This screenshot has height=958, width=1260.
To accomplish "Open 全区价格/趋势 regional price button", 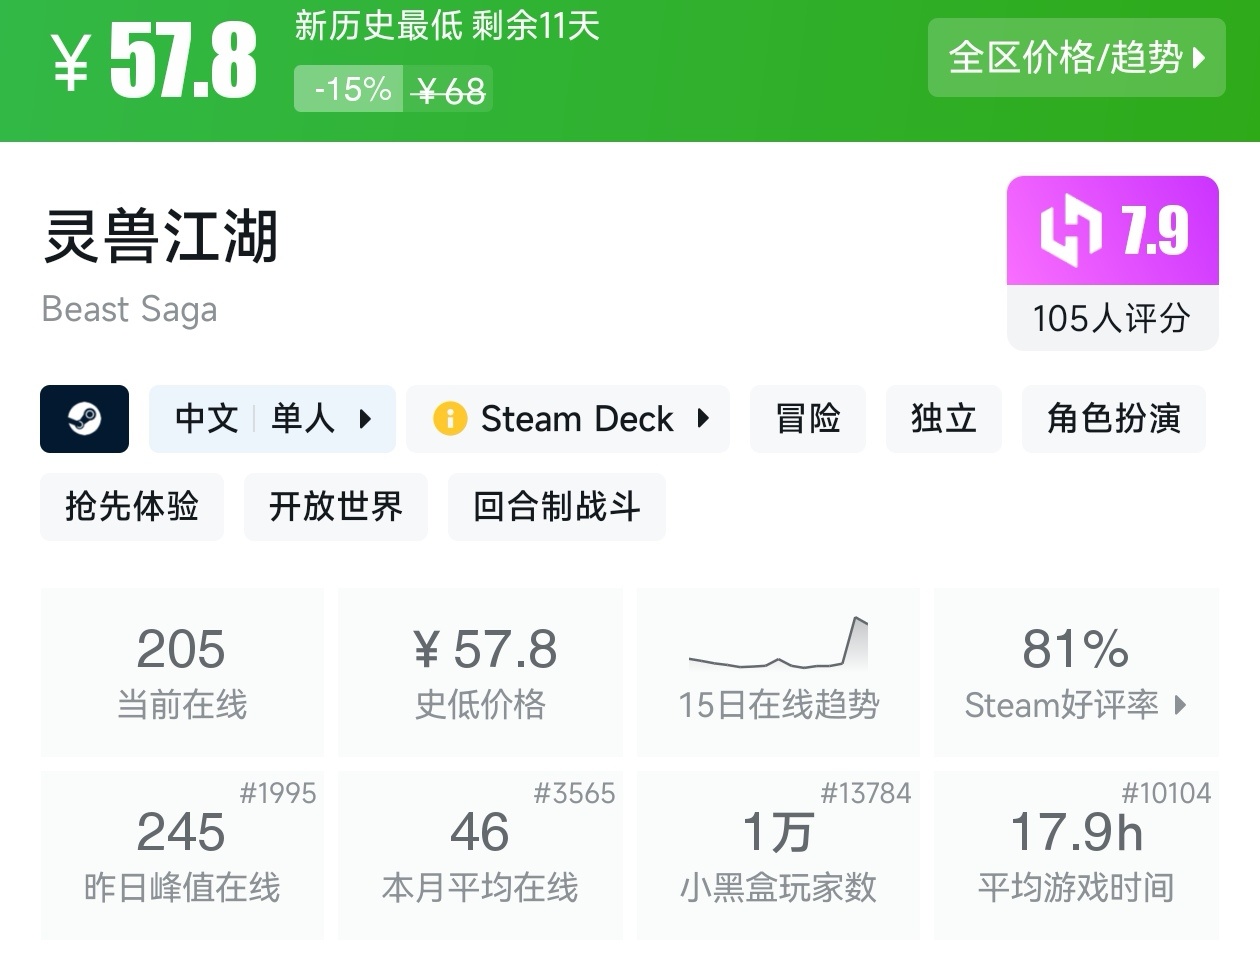I will tap(1076, 58).
